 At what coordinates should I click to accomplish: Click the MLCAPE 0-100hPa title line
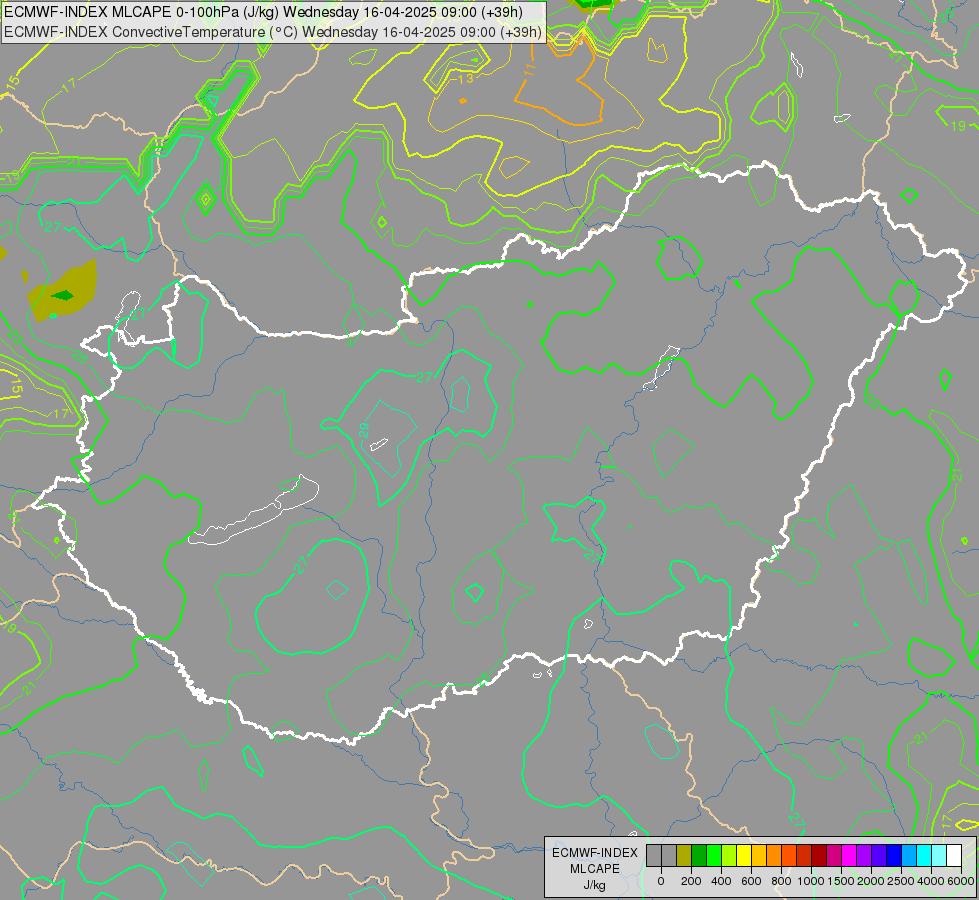click(263, 12)
